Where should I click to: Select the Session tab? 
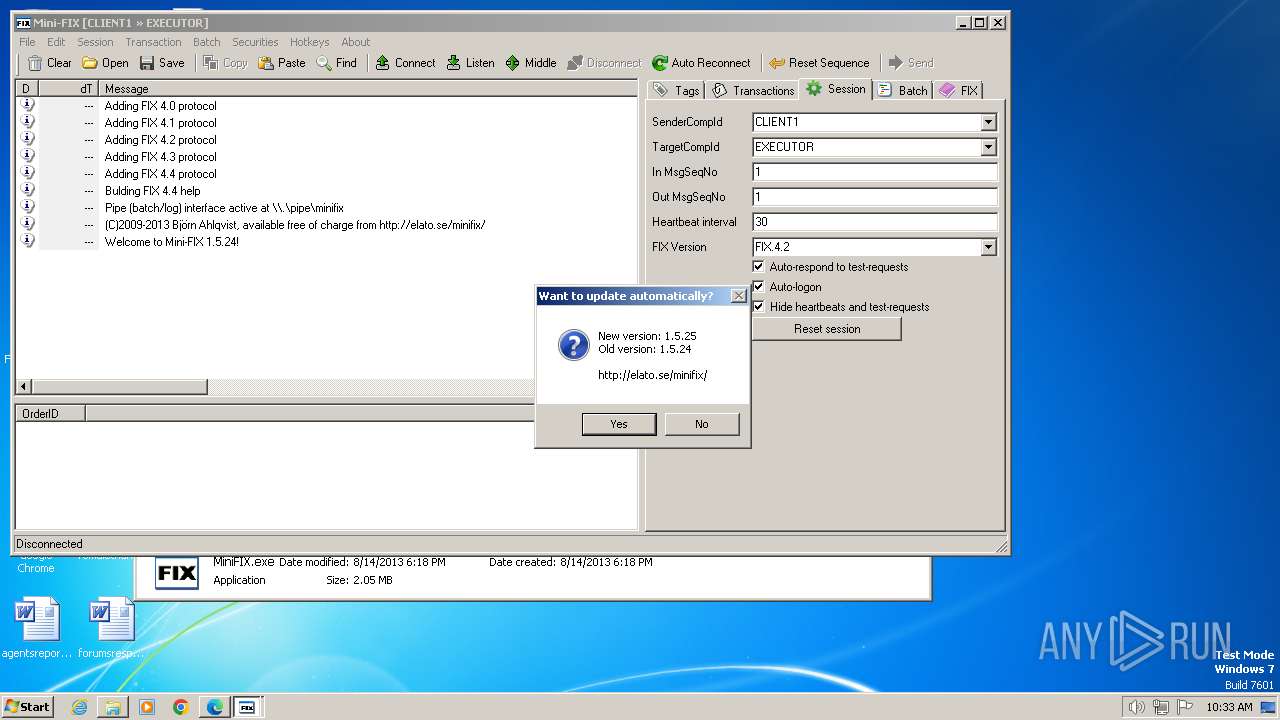(x=836, y=89)
